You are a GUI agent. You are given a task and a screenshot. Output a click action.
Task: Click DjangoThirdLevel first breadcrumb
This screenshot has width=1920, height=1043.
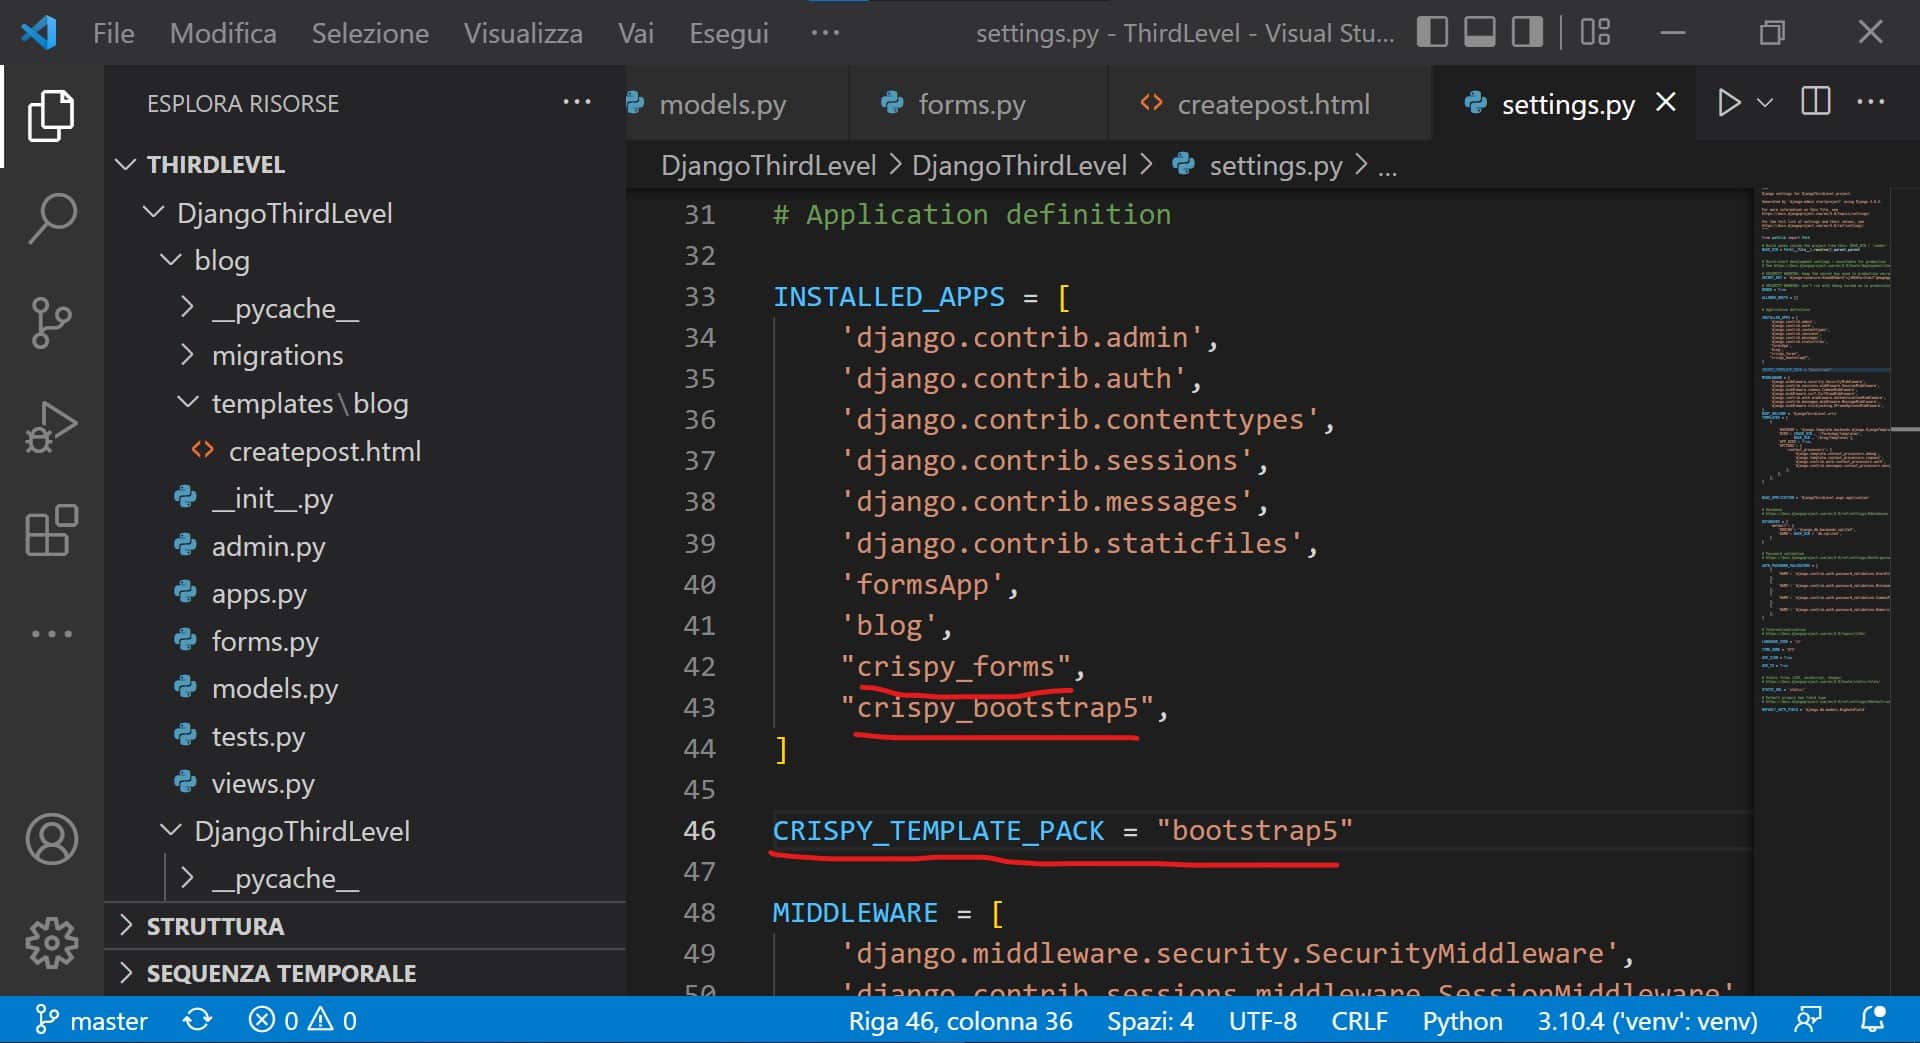(768, 165)
